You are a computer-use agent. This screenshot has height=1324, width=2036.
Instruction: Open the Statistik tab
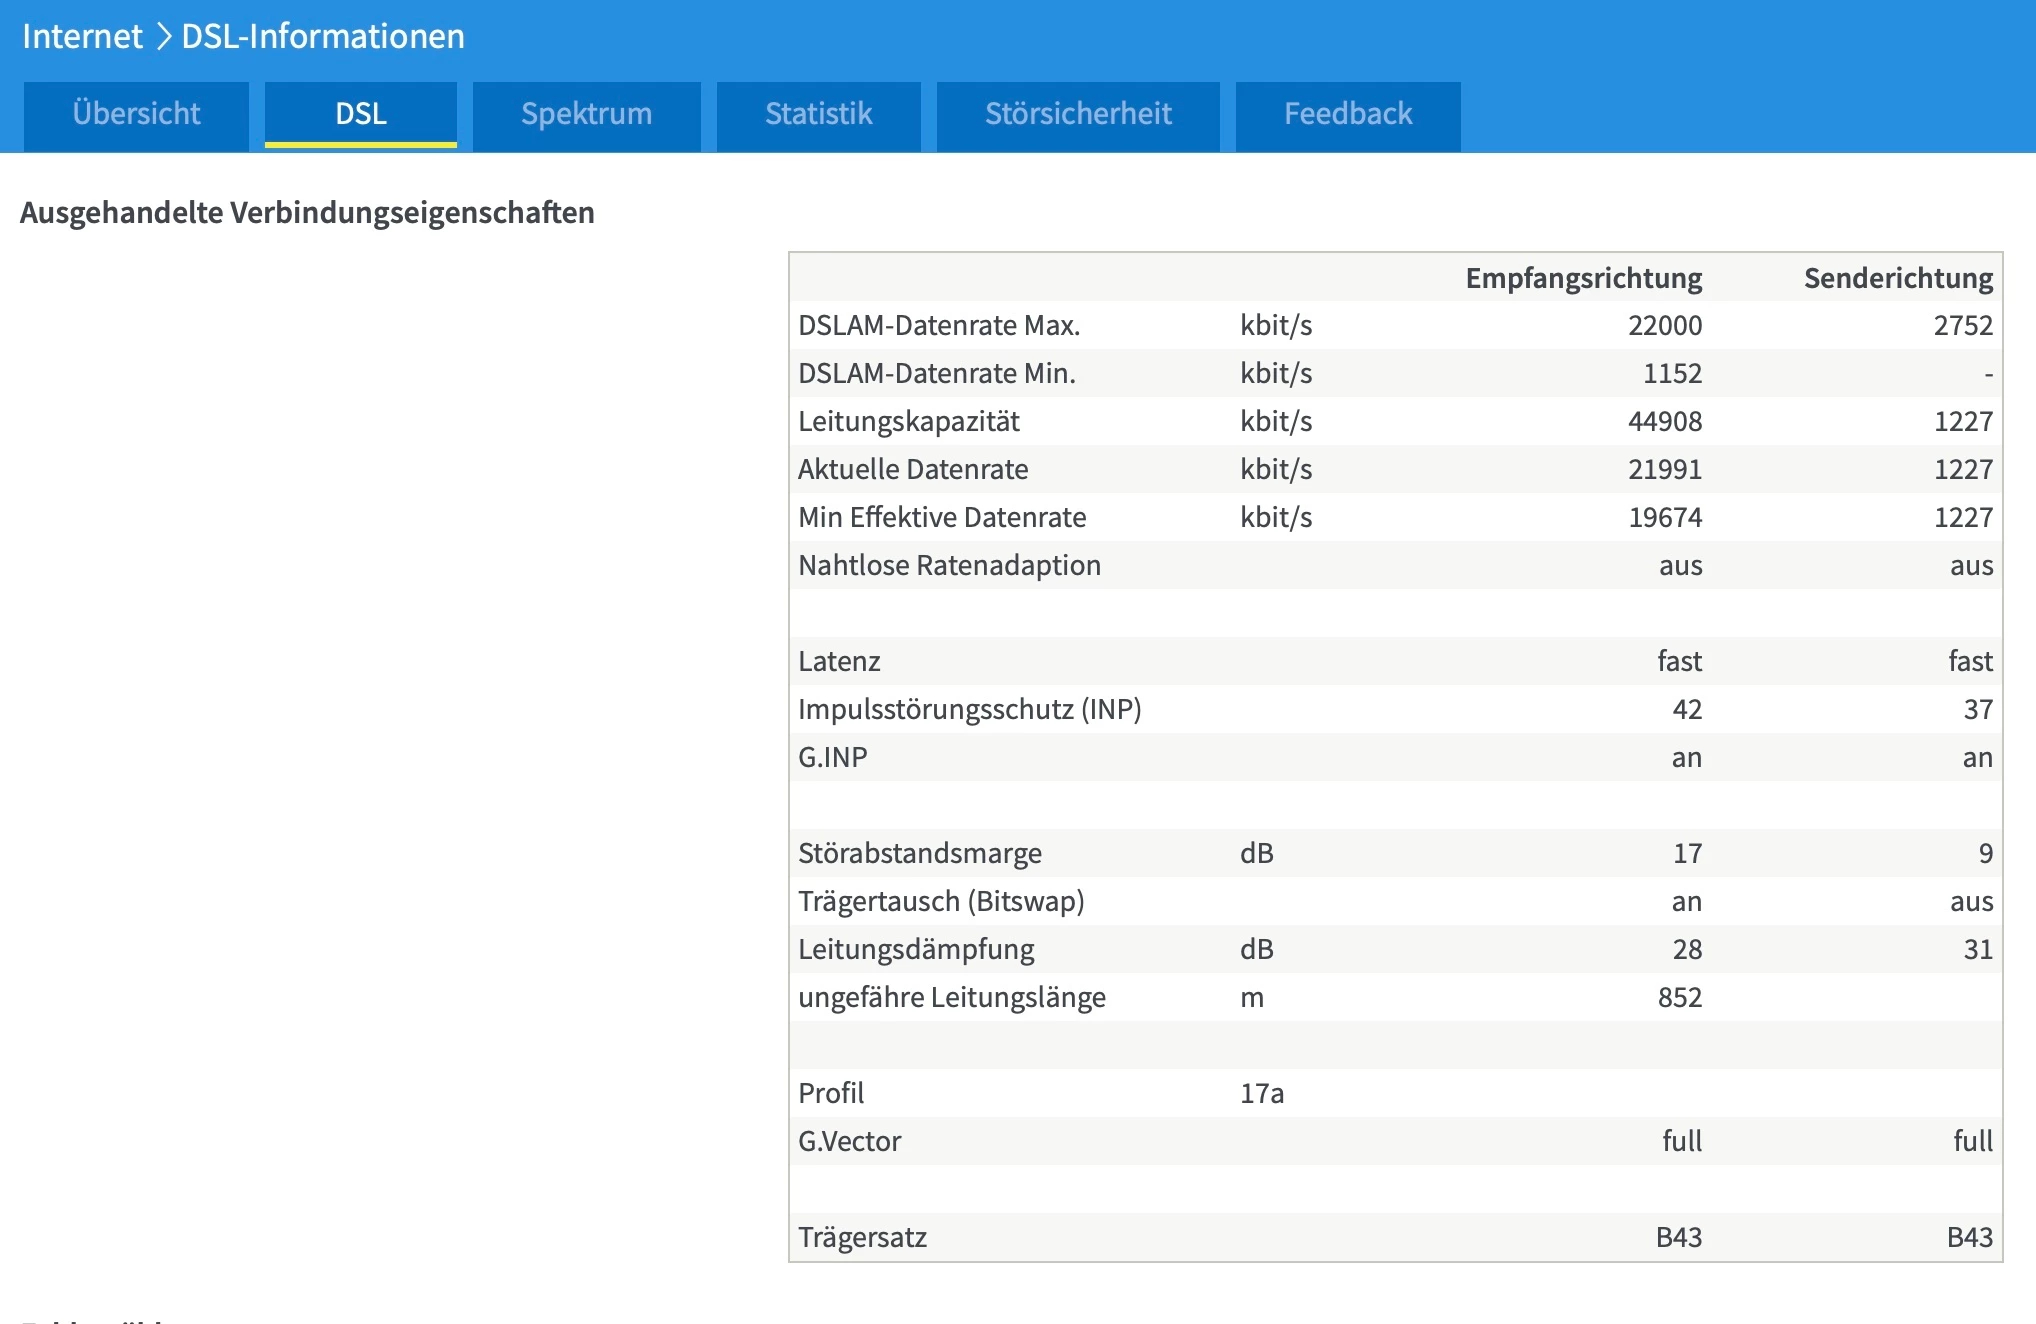[818, 114]
